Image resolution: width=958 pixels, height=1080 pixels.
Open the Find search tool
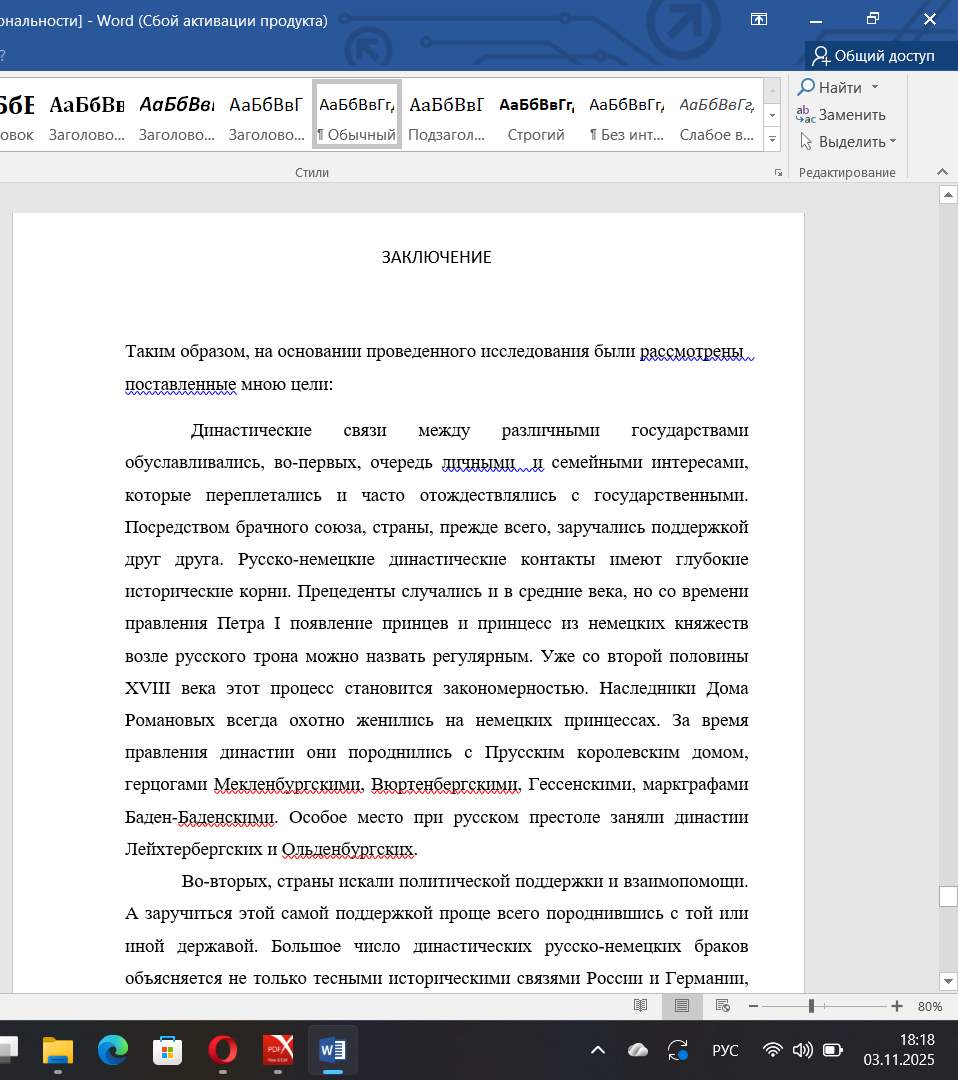pos(830,88)
